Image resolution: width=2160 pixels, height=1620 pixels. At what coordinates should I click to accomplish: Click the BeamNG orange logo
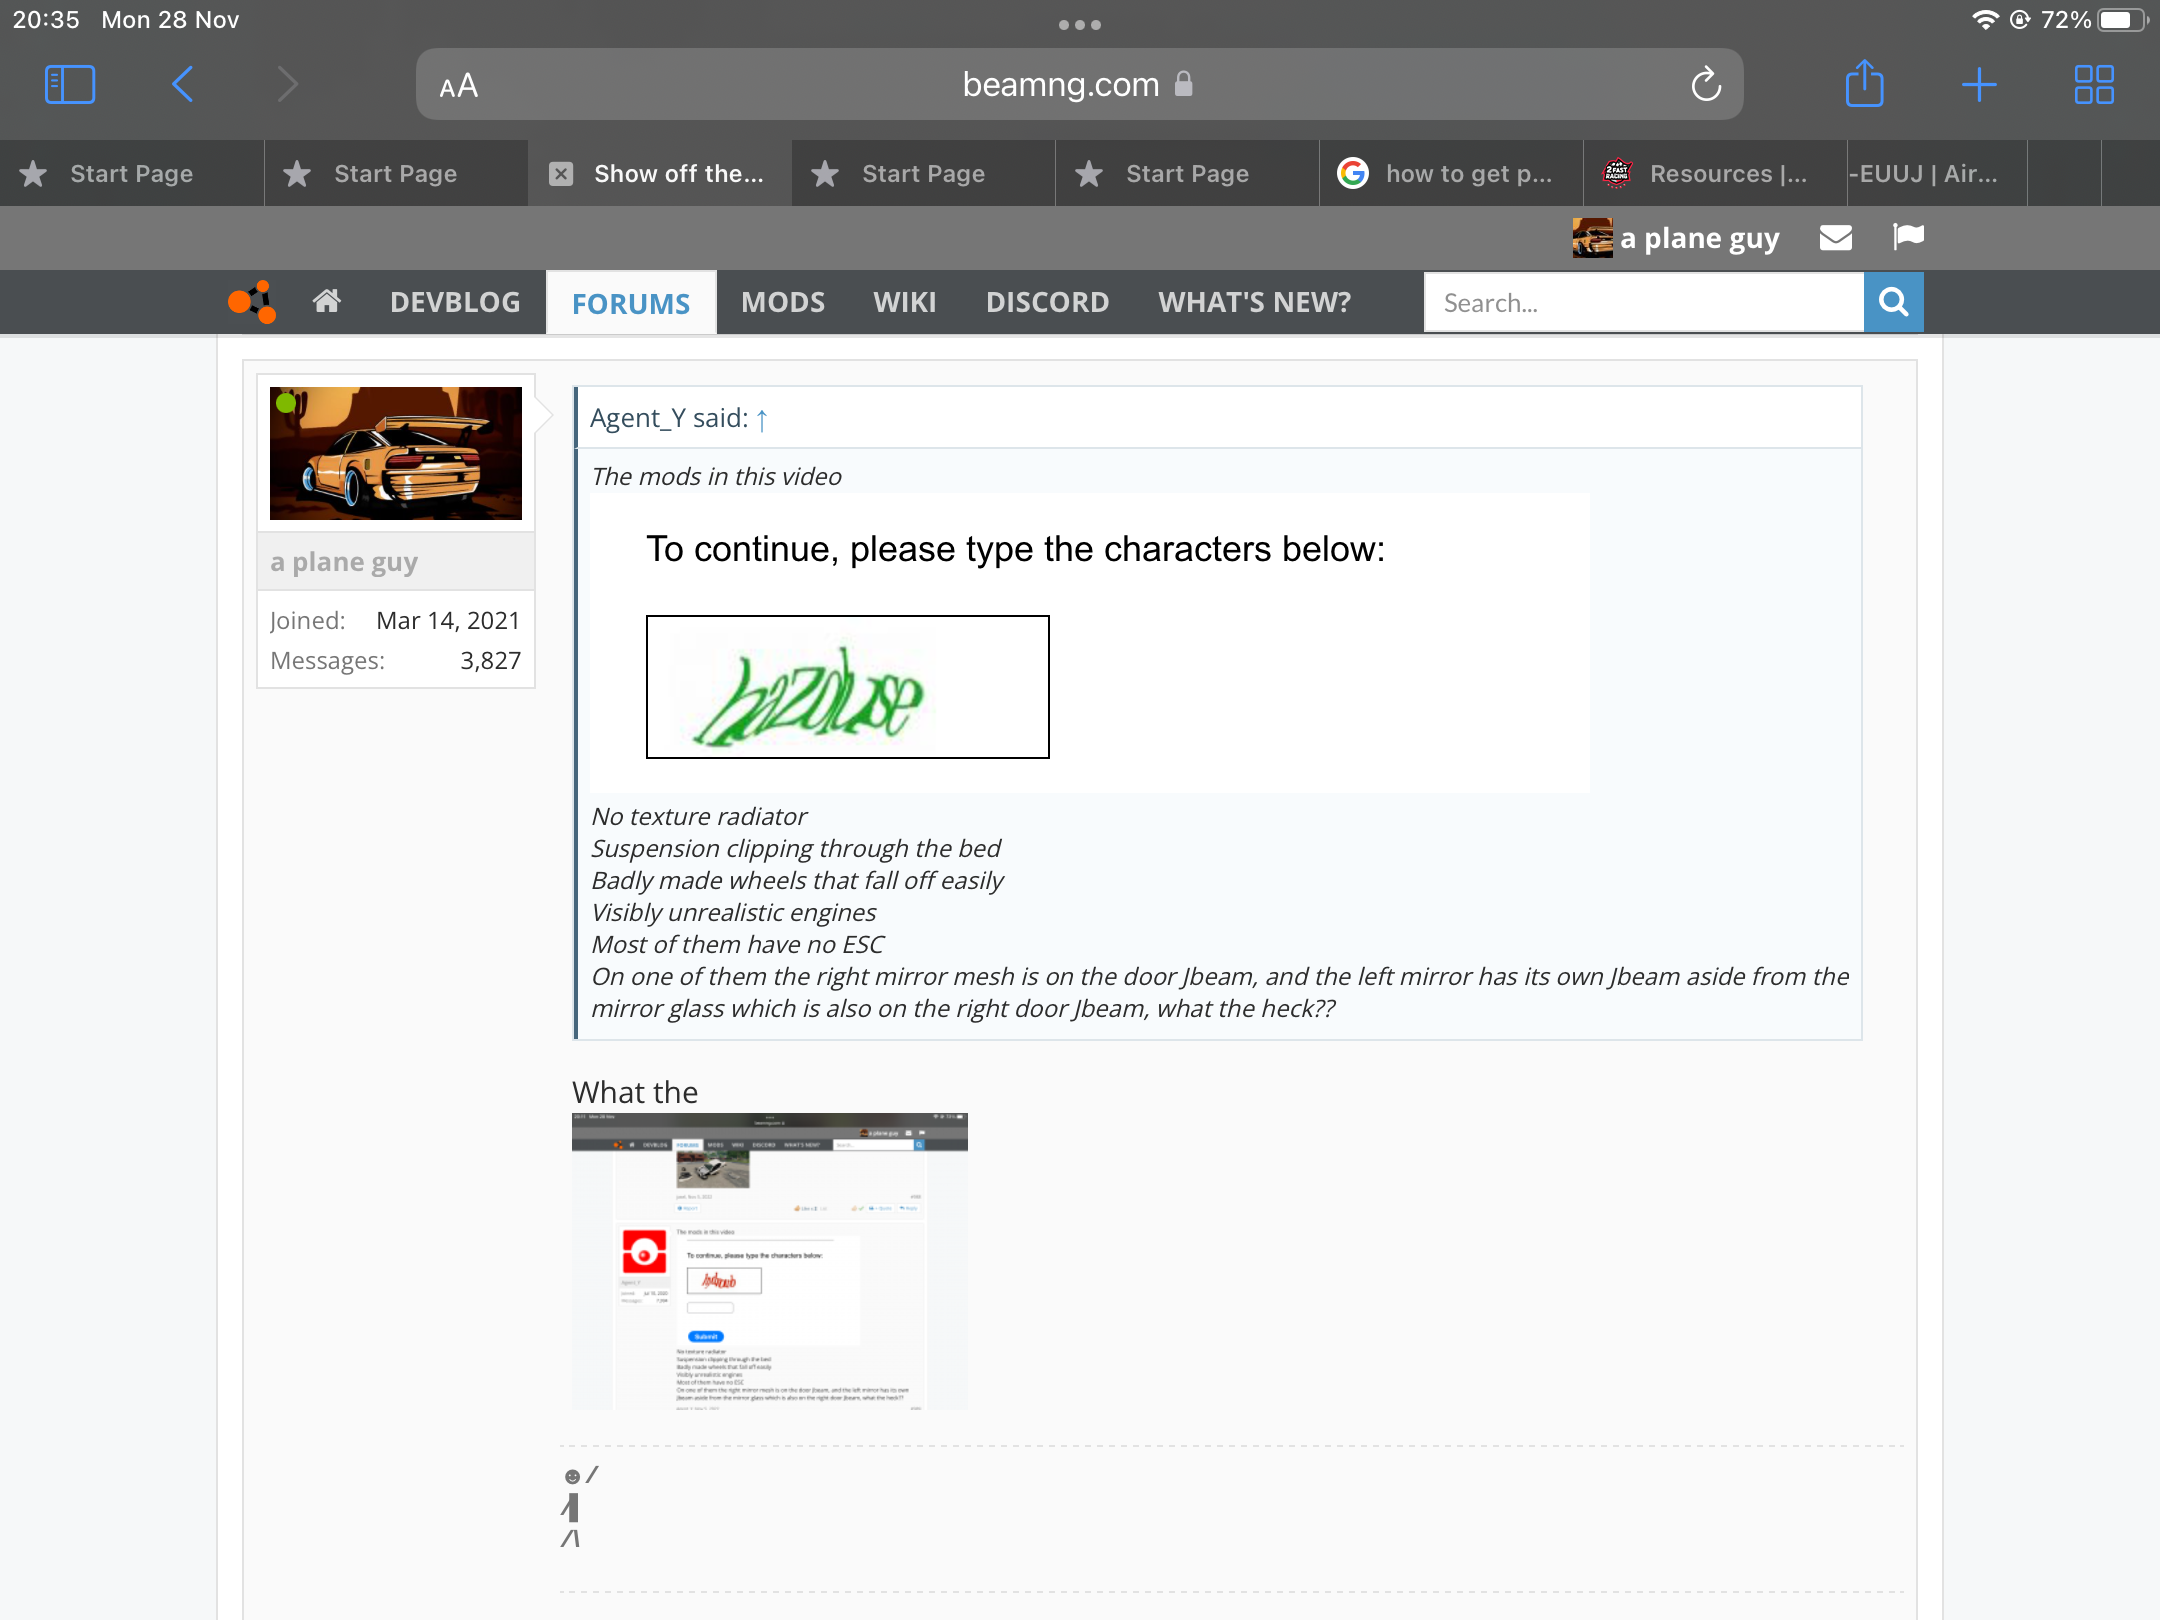[x=252, y=302]
